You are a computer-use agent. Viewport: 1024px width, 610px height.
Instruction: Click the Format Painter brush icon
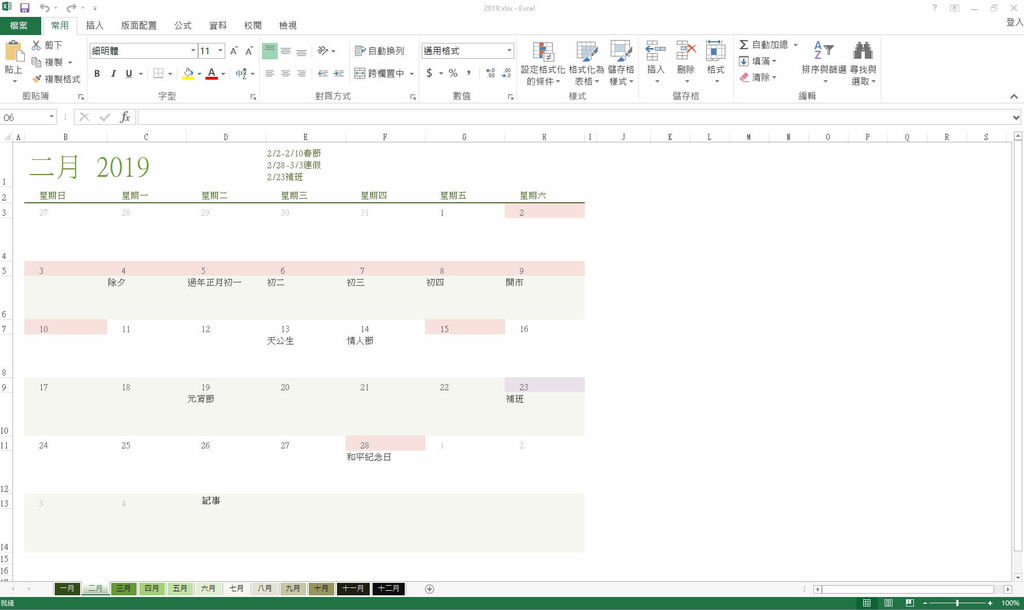(37, 78)
